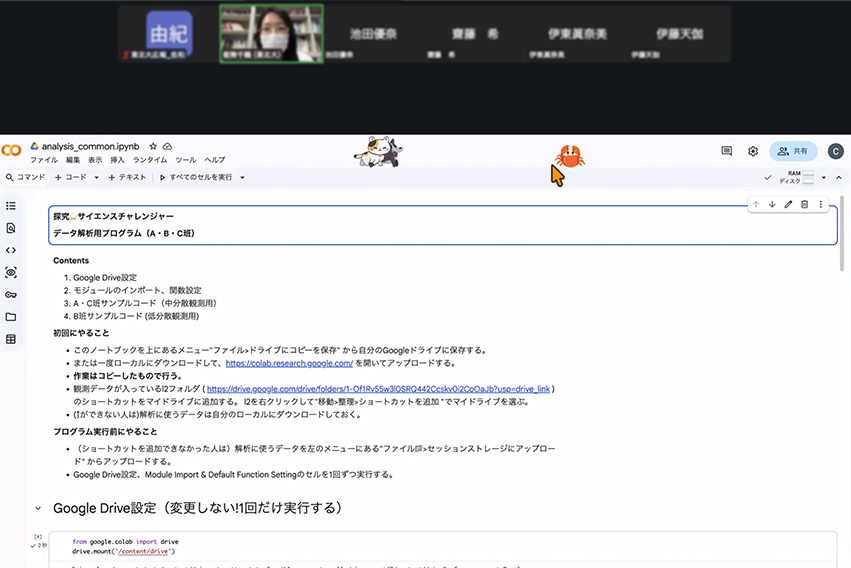Screen dimensions: 851x568
Task: Open the code snippets sidebar panel
Action: point(11,250)
